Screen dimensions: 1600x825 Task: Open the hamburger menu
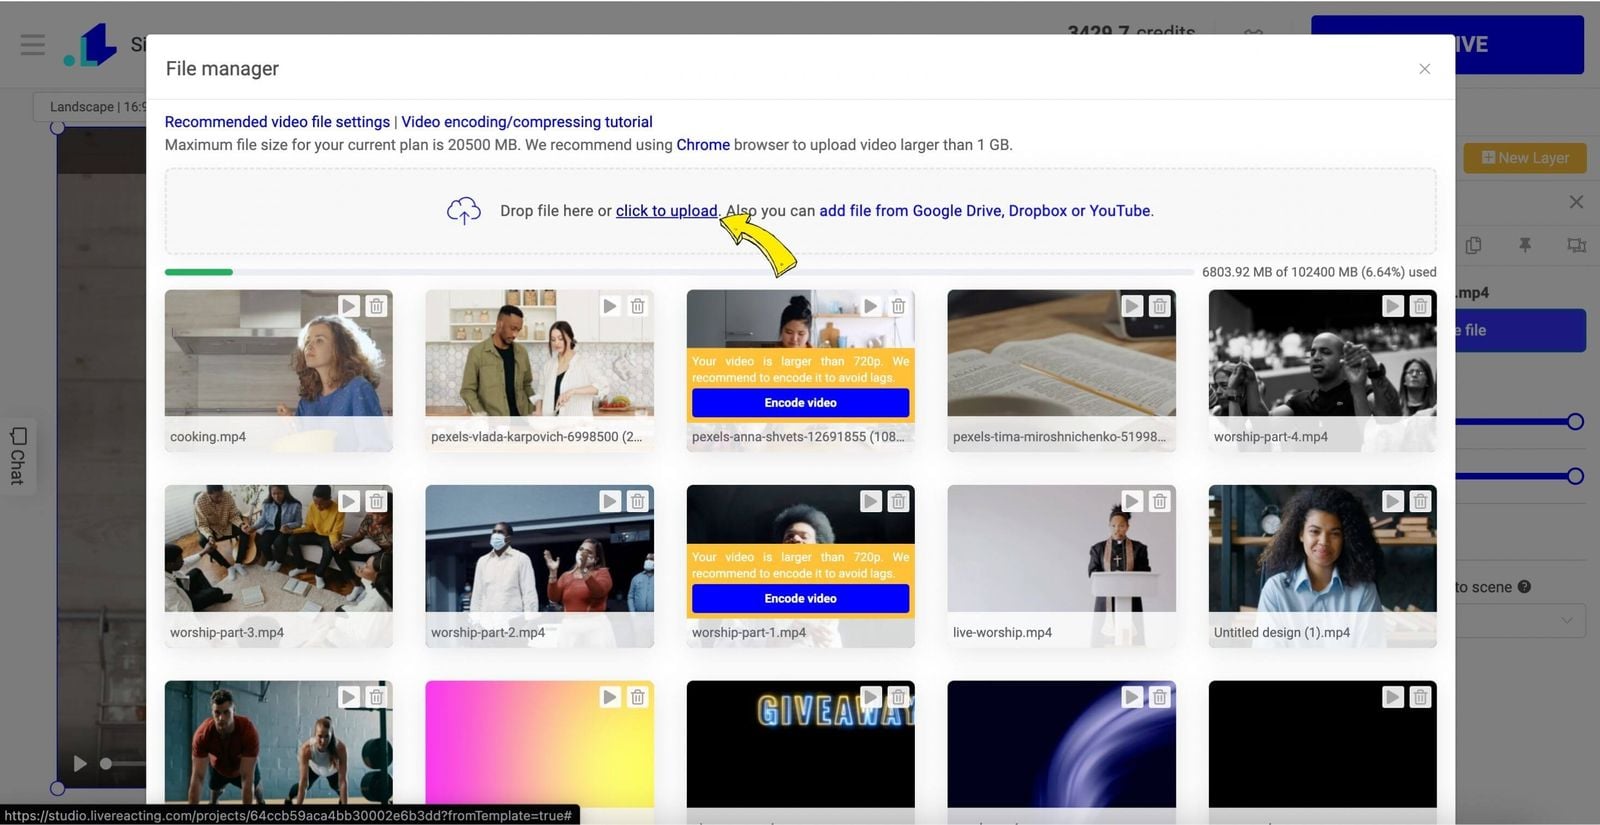point(33,45)
